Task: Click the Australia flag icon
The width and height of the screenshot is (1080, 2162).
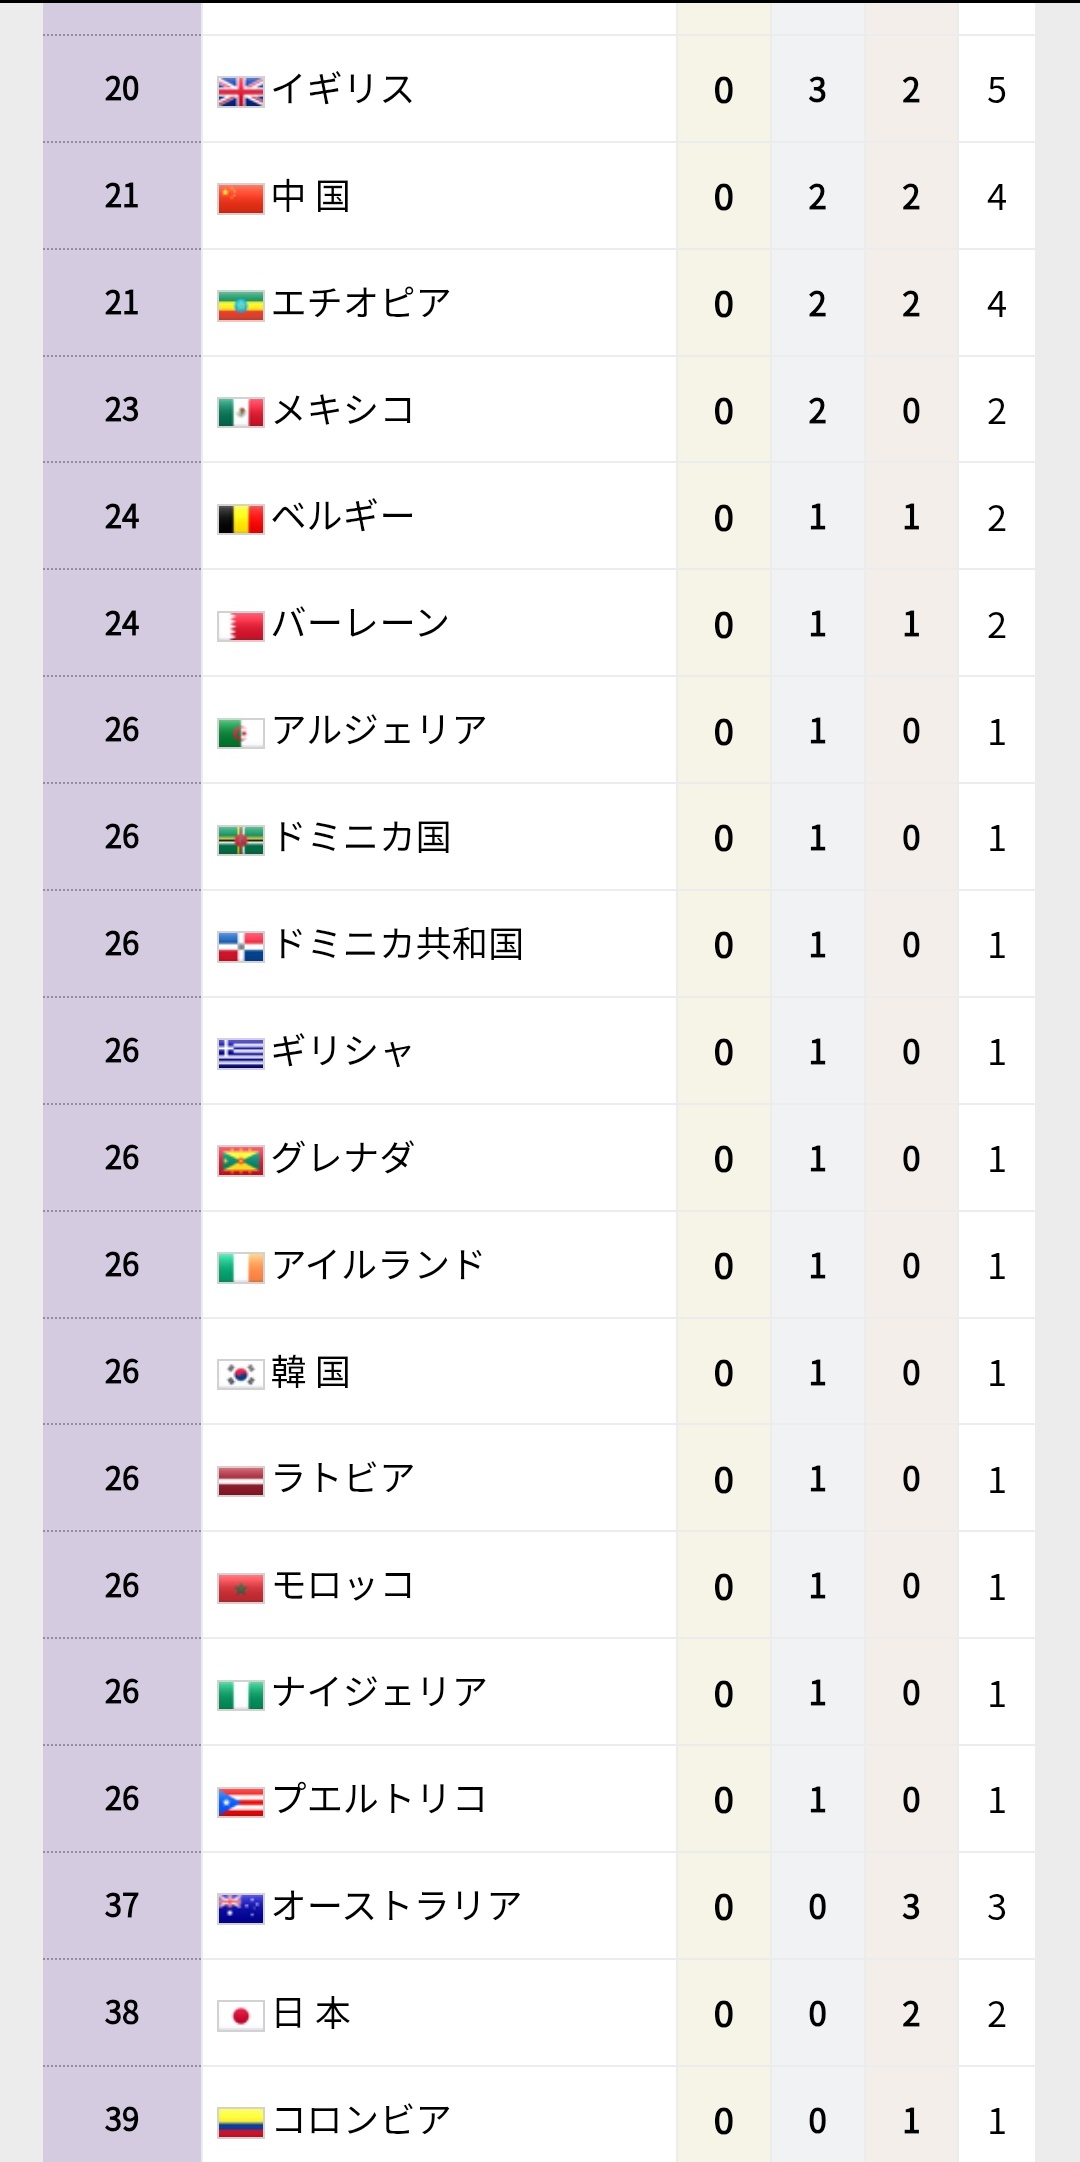Action: tap(241, 1908)
